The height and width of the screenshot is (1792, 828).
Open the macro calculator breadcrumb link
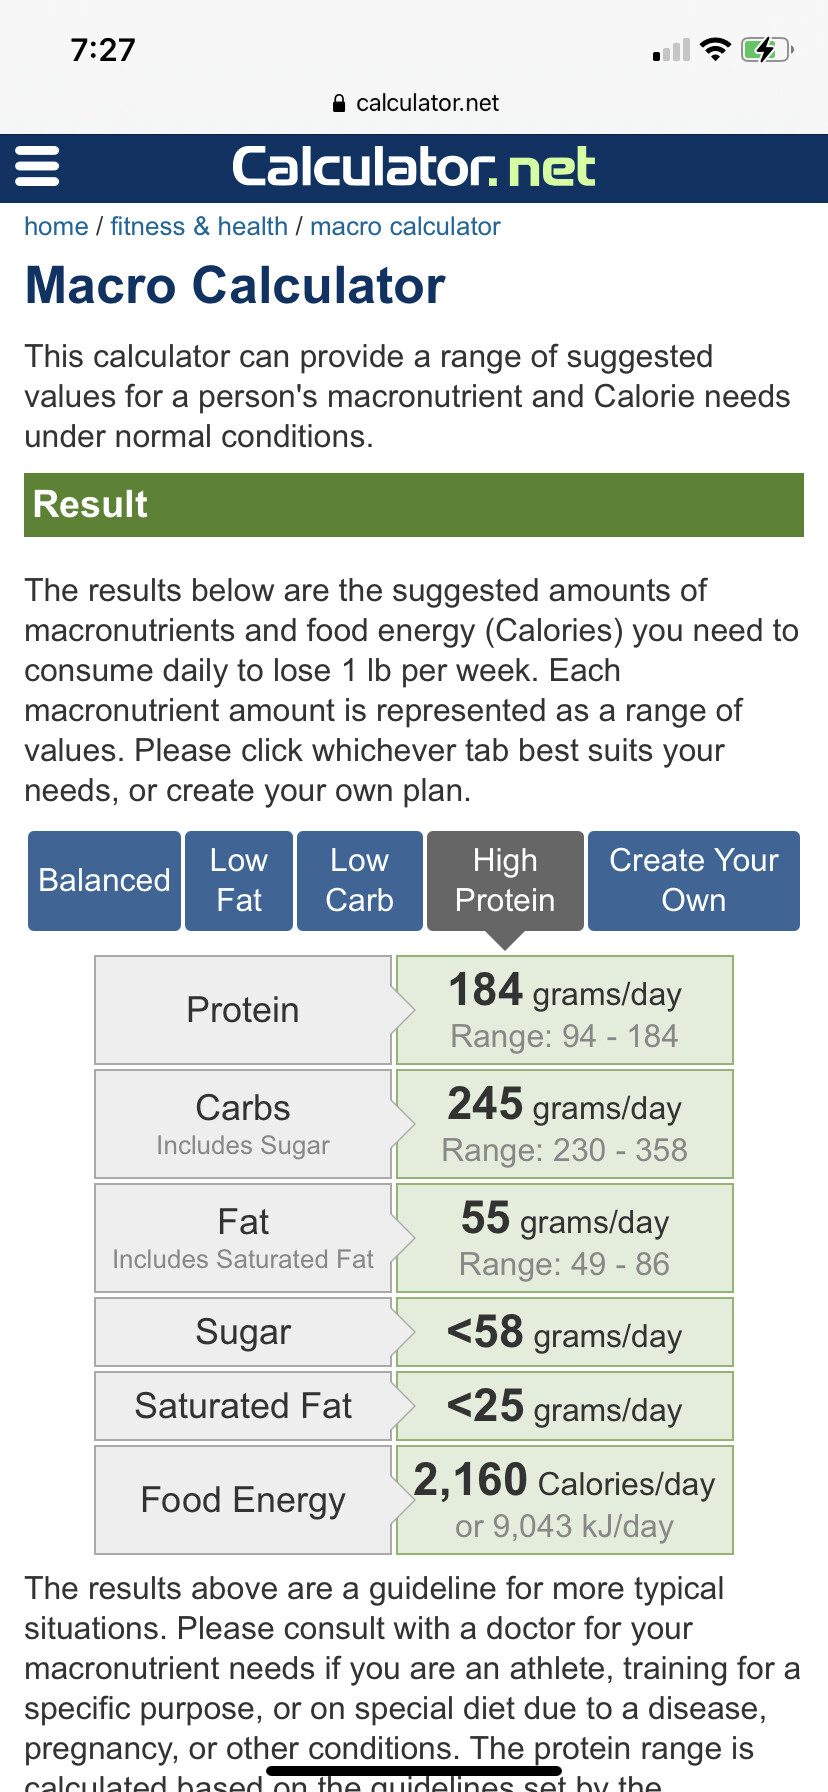[405, 227]
